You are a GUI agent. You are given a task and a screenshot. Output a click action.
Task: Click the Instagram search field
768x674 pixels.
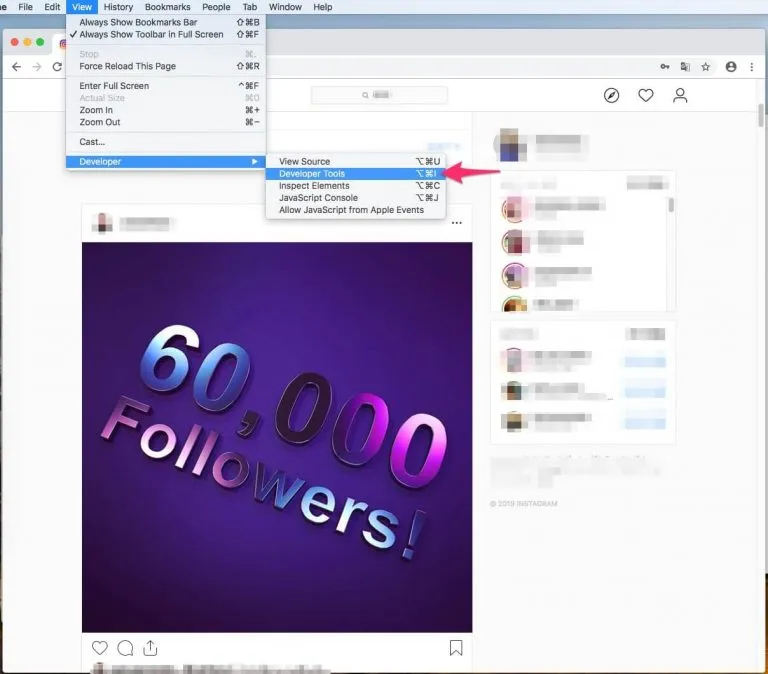coord(379,95)
